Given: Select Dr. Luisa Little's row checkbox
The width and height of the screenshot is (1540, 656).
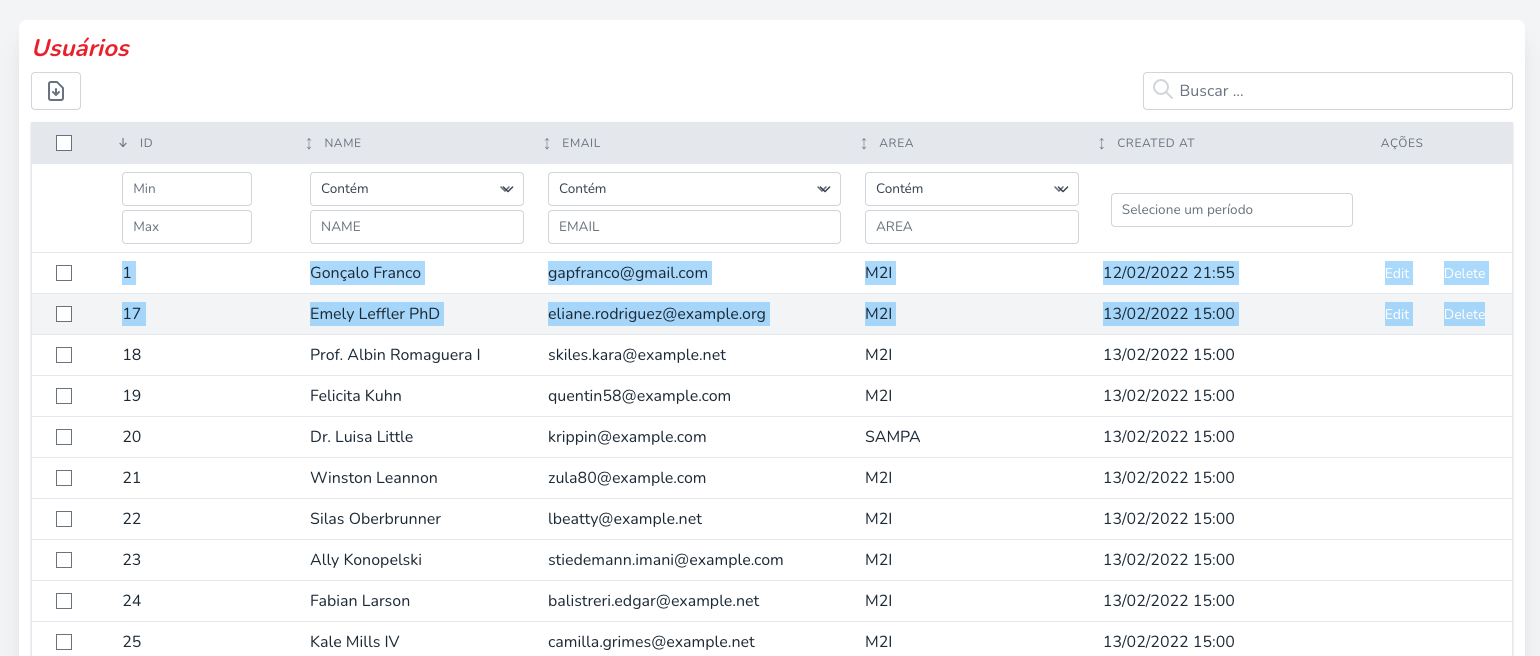Looking at the screenshot, I should coord(64,437).
